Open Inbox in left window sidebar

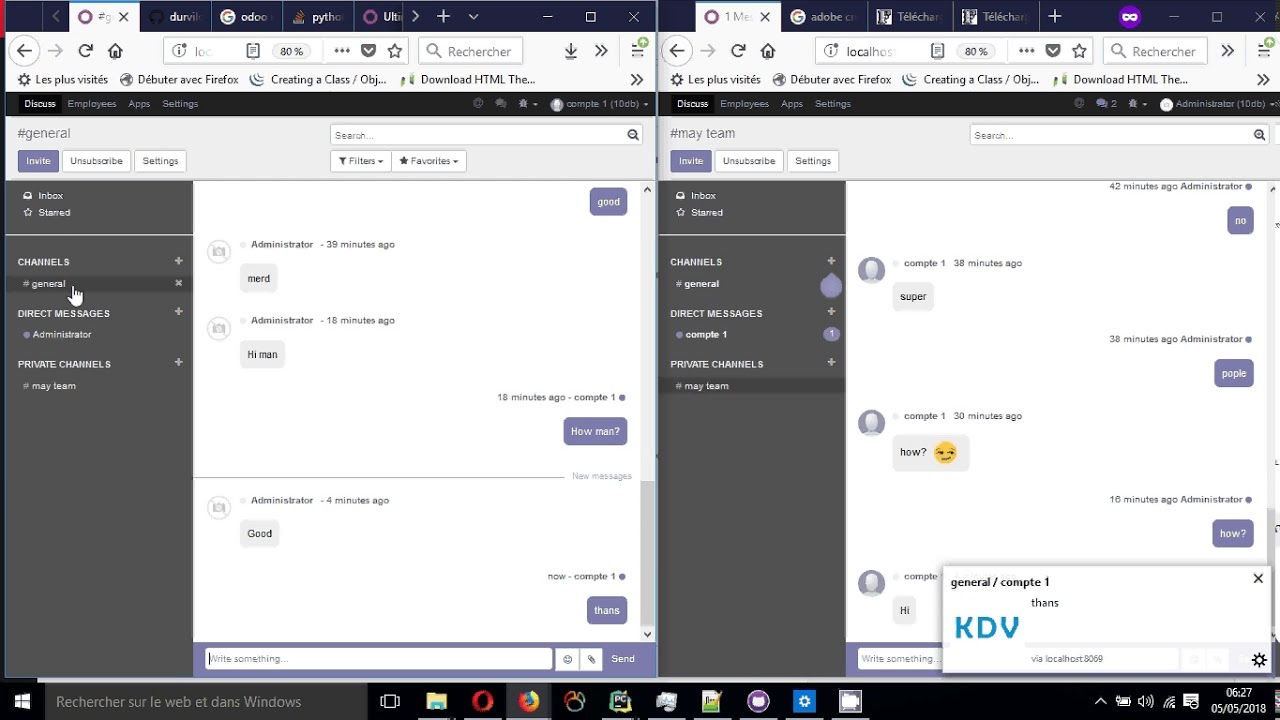pyautogui.click(x=50, y=196)
